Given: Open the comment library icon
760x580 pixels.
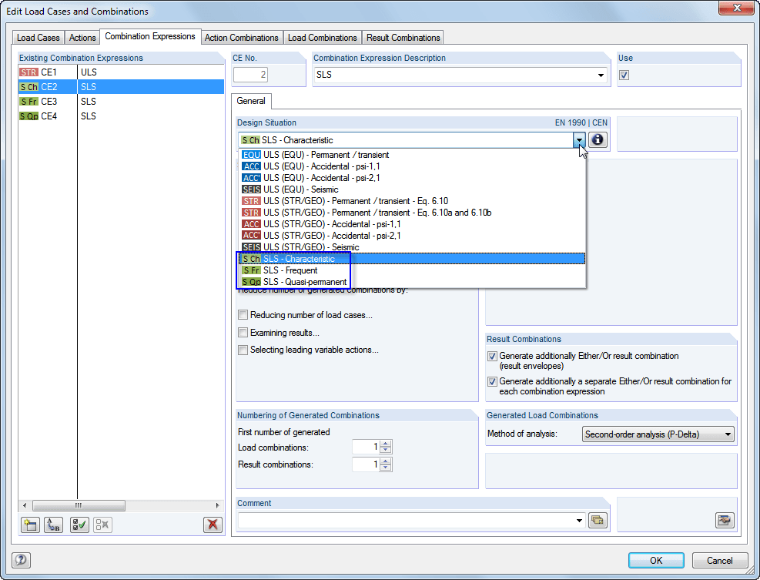Looking at the screenshot, I should 598,520.
